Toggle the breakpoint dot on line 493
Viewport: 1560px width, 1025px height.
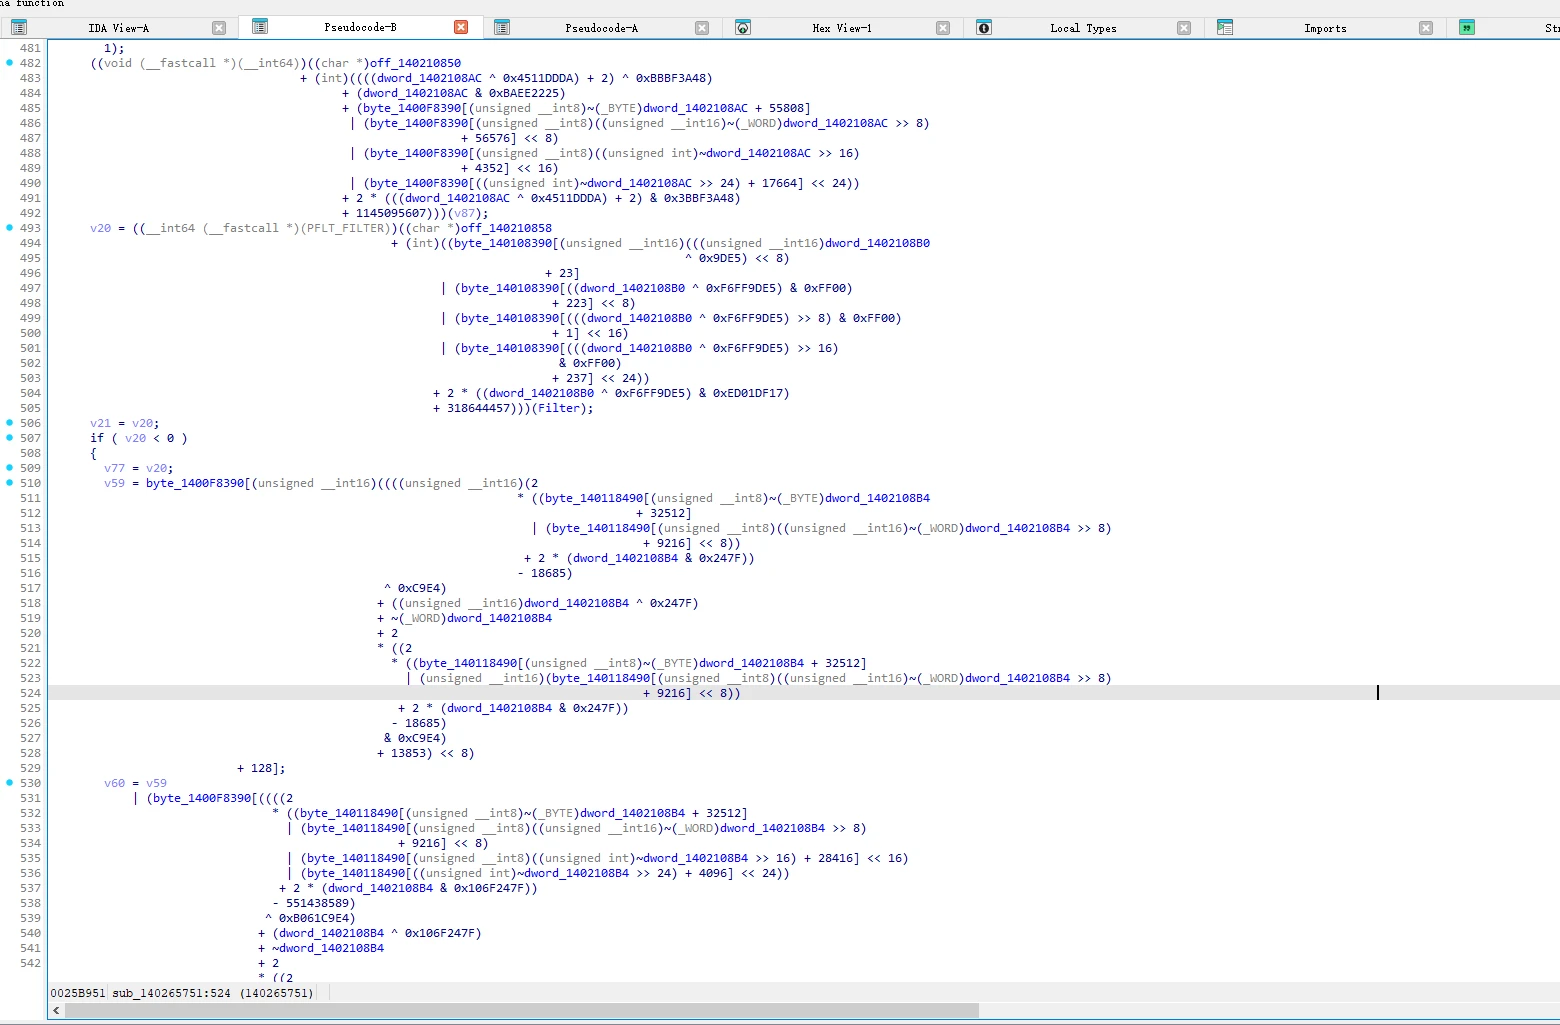pos(10,228)
